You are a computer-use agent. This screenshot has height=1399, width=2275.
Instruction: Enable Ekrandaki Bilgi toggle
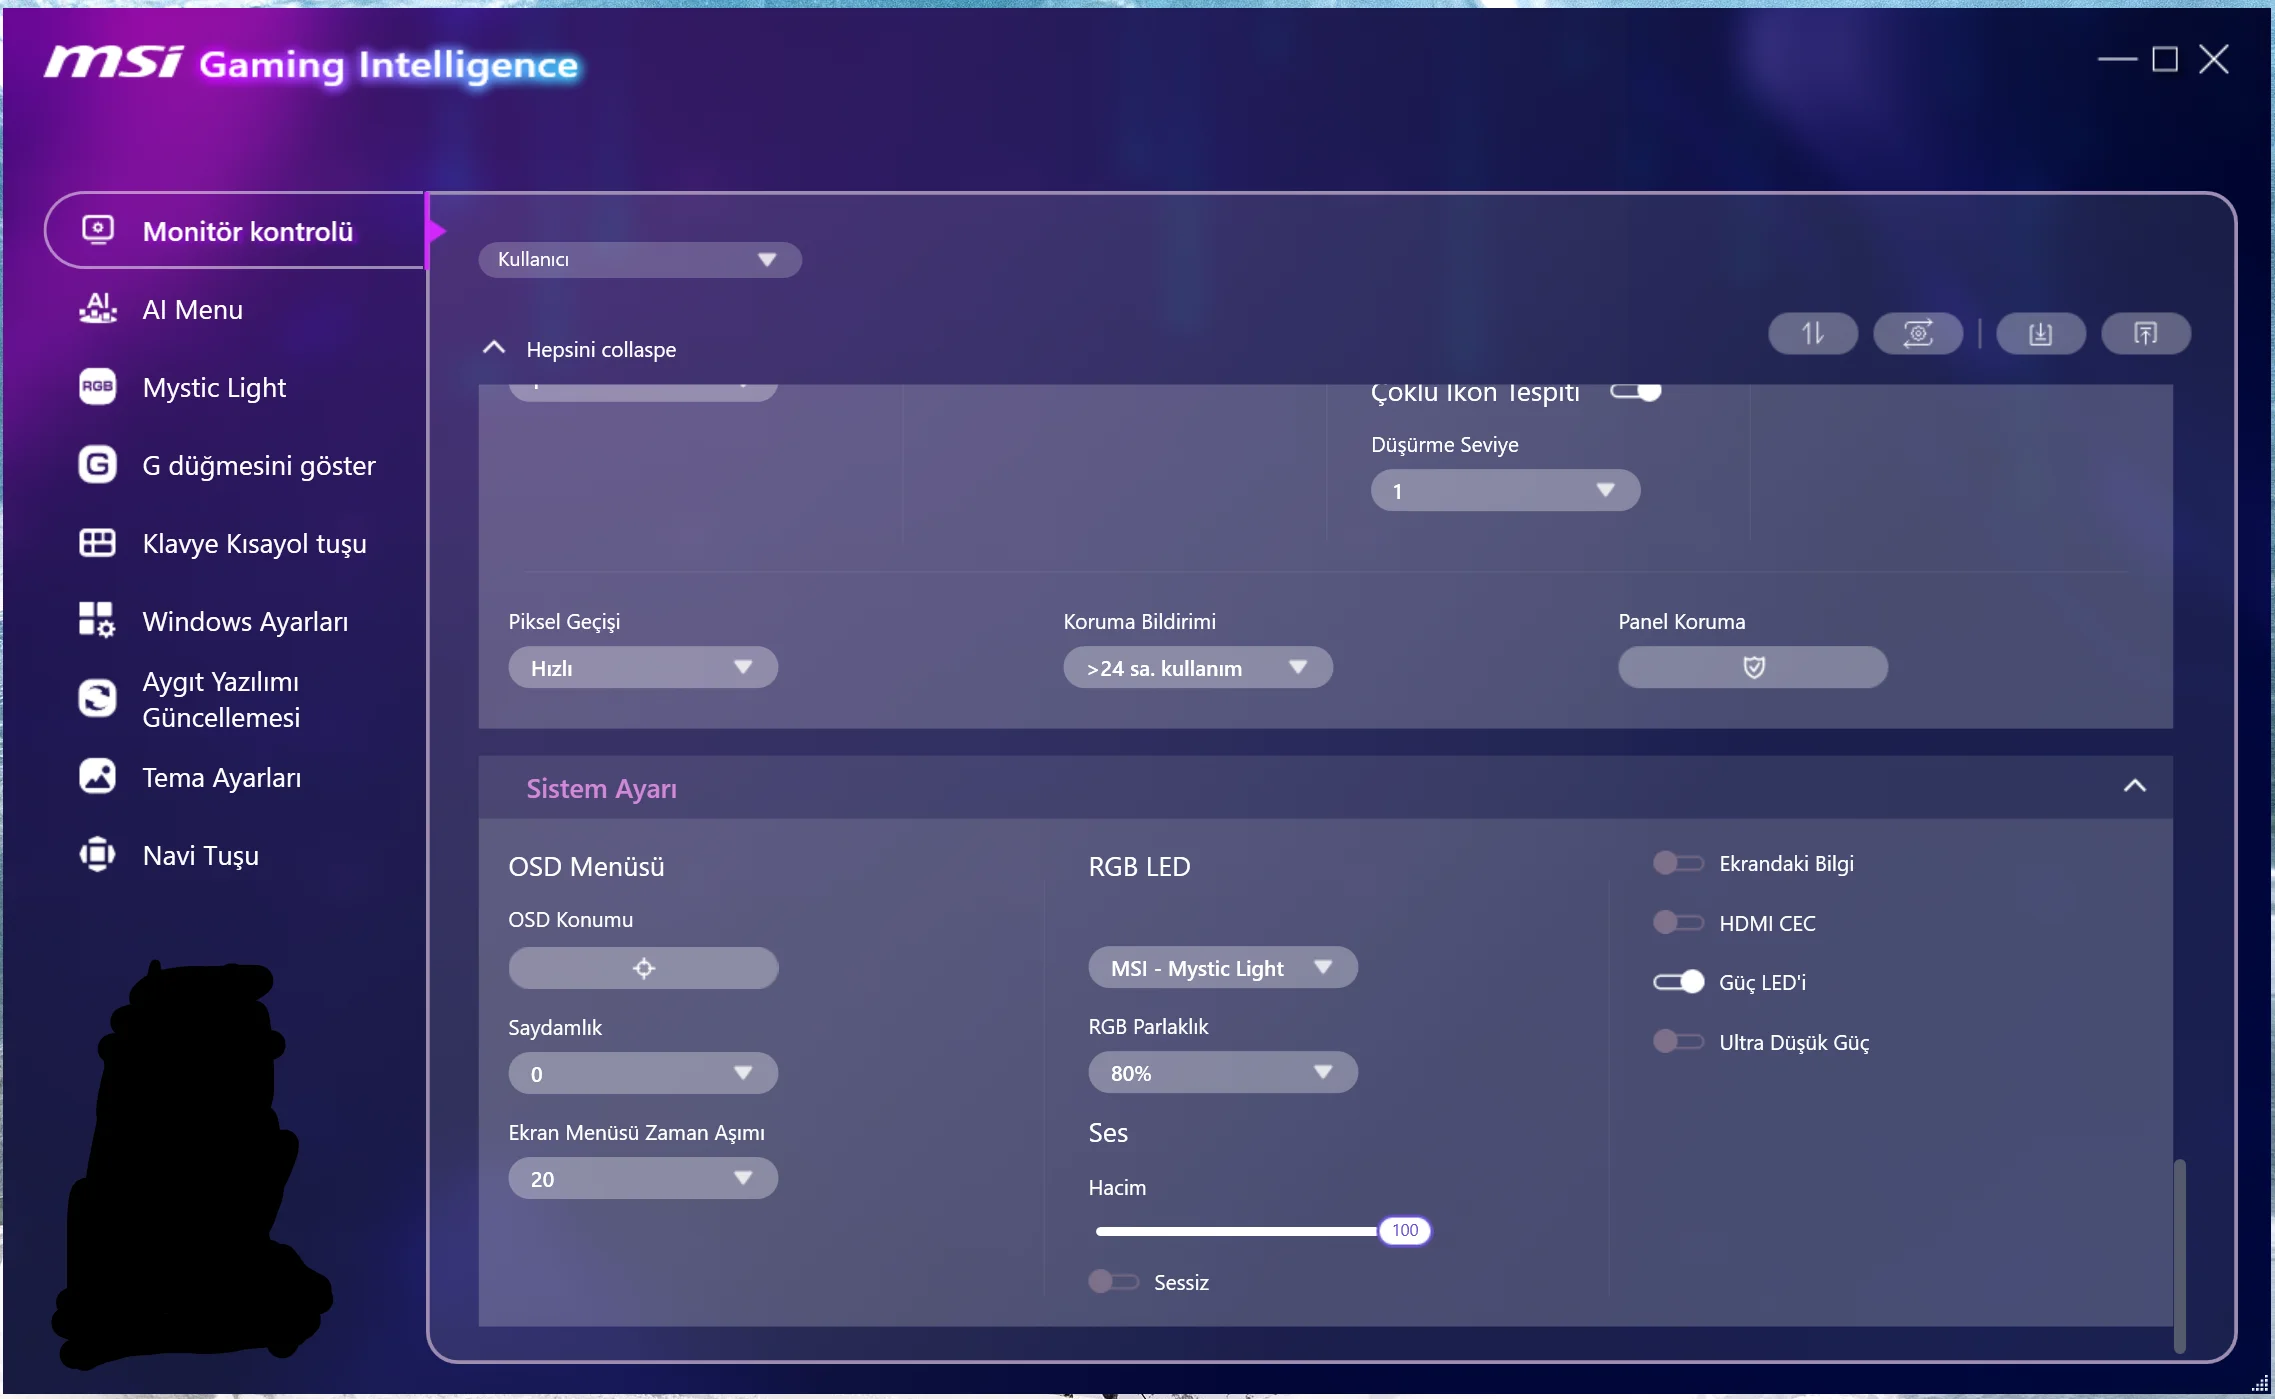(1678, 862)
